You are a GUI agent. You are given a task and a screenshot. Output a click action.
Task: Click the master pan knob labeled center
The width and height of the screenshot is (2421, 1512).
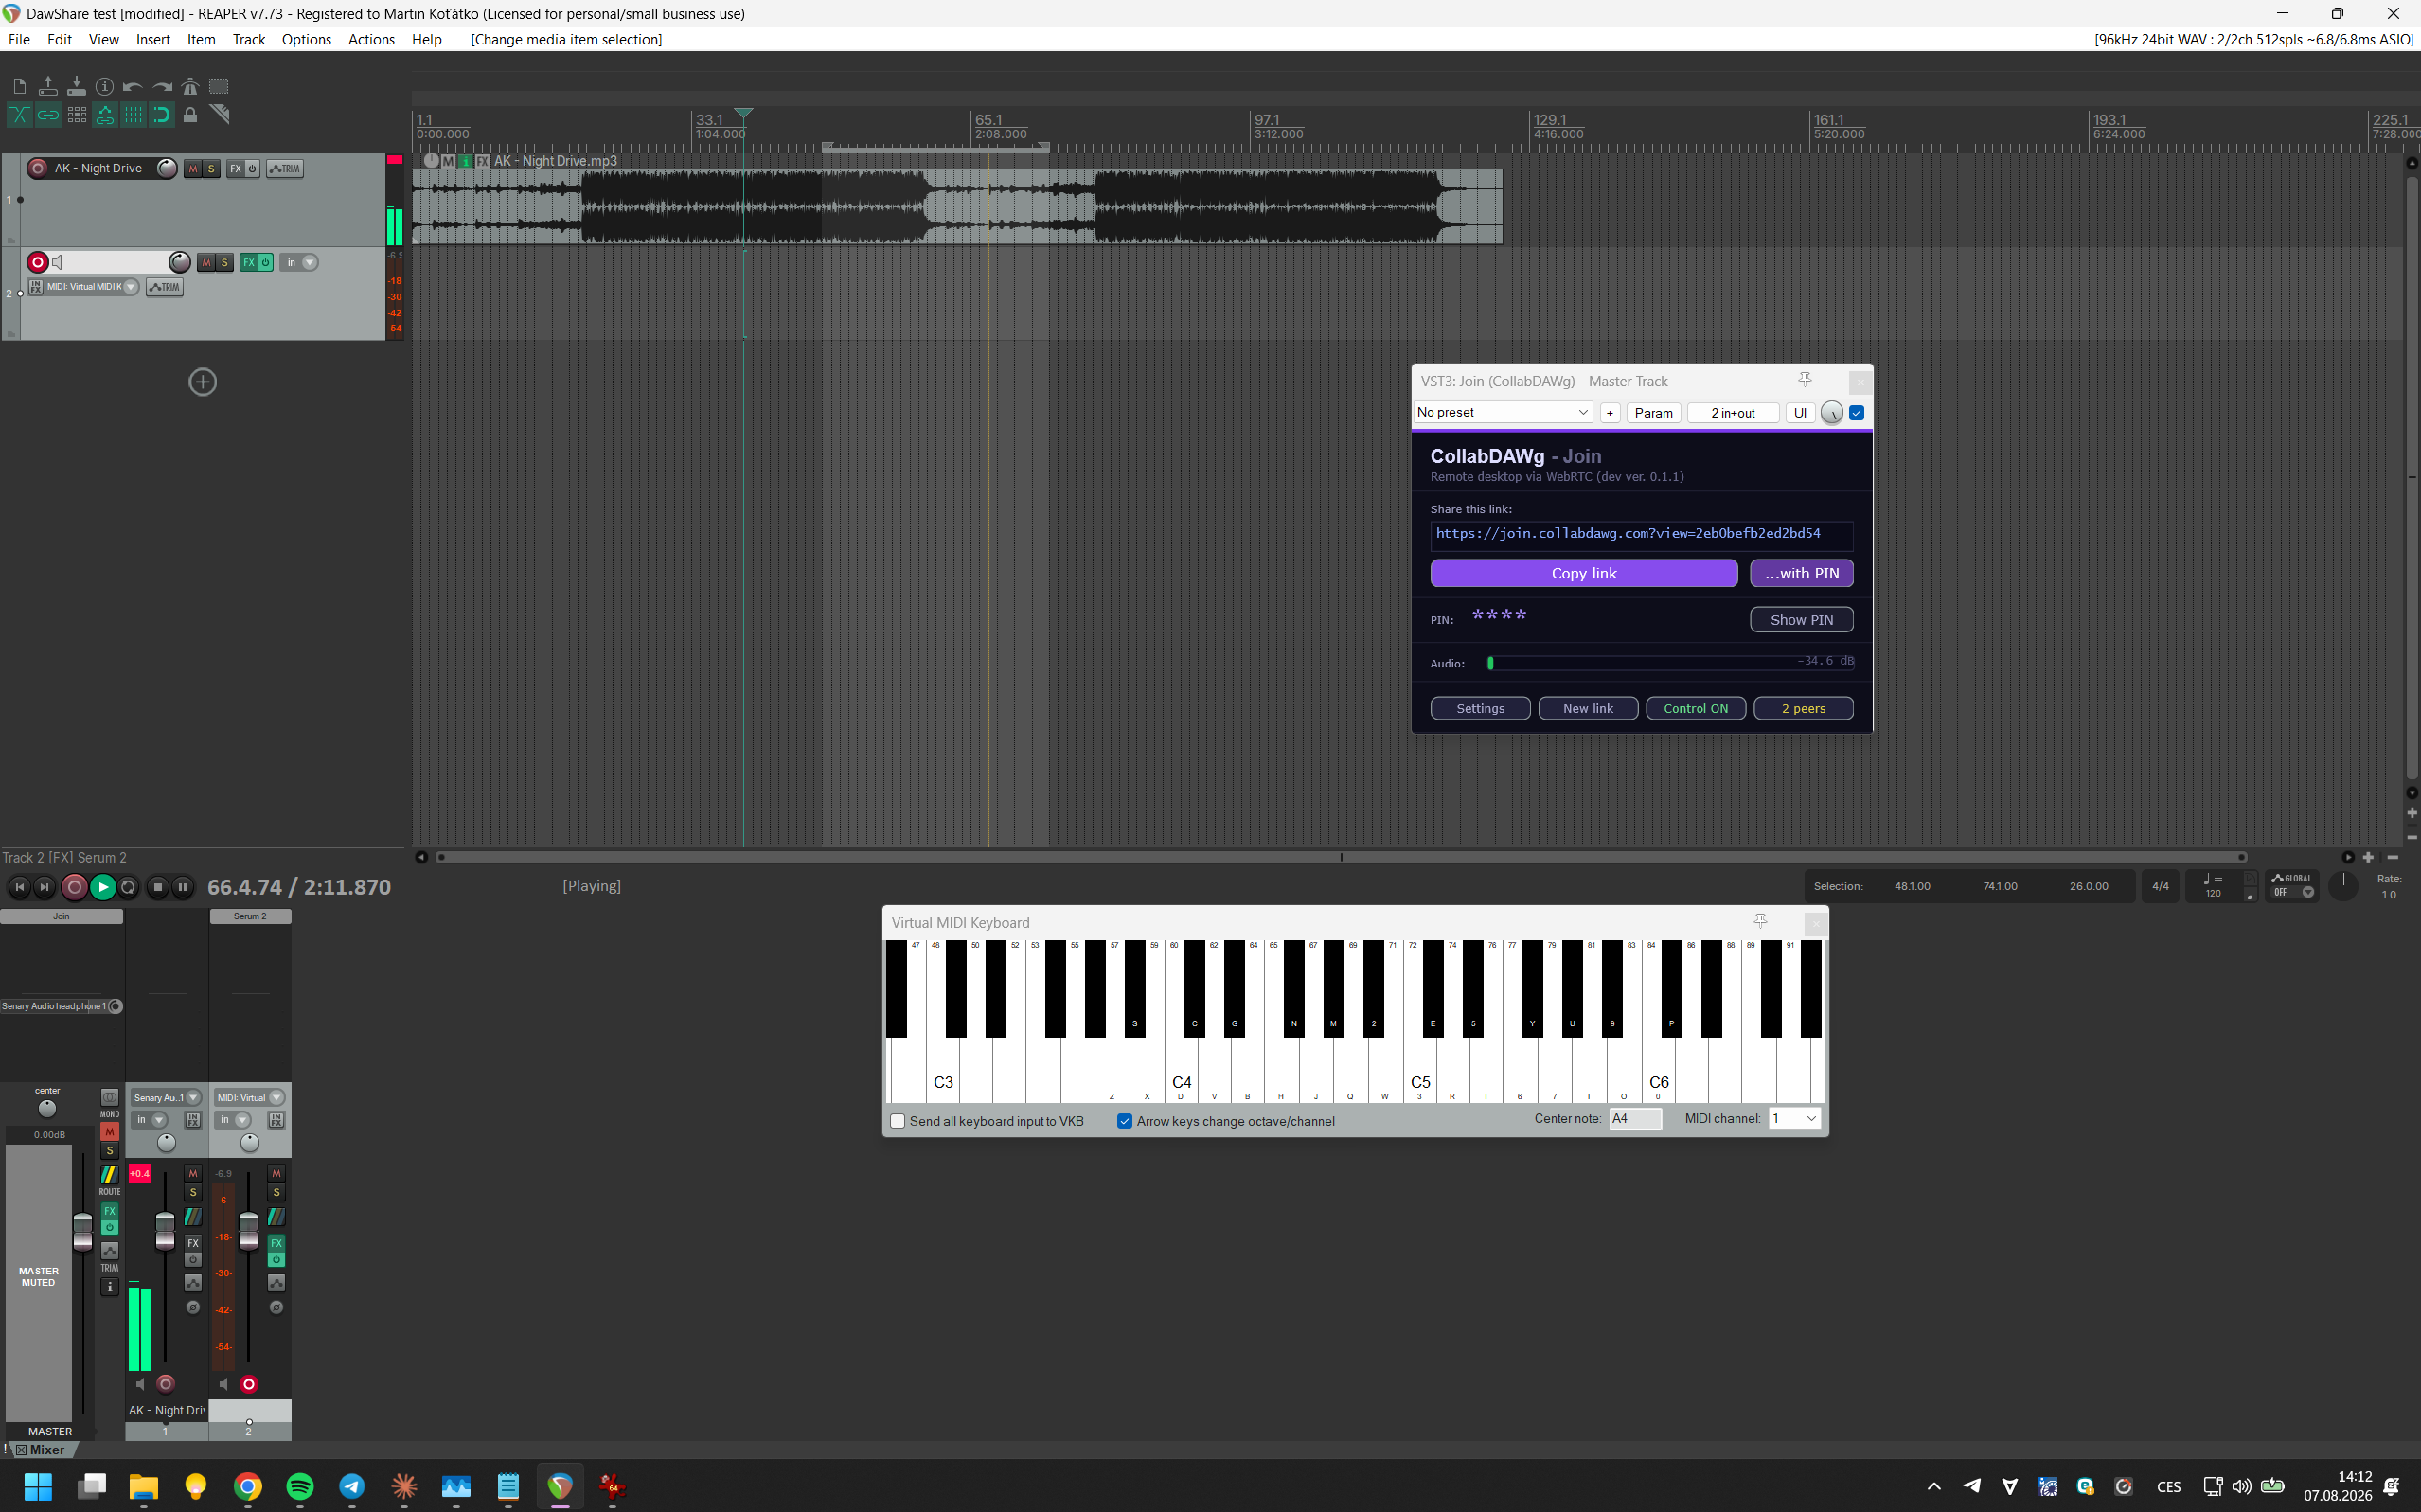click(47, 1109)
